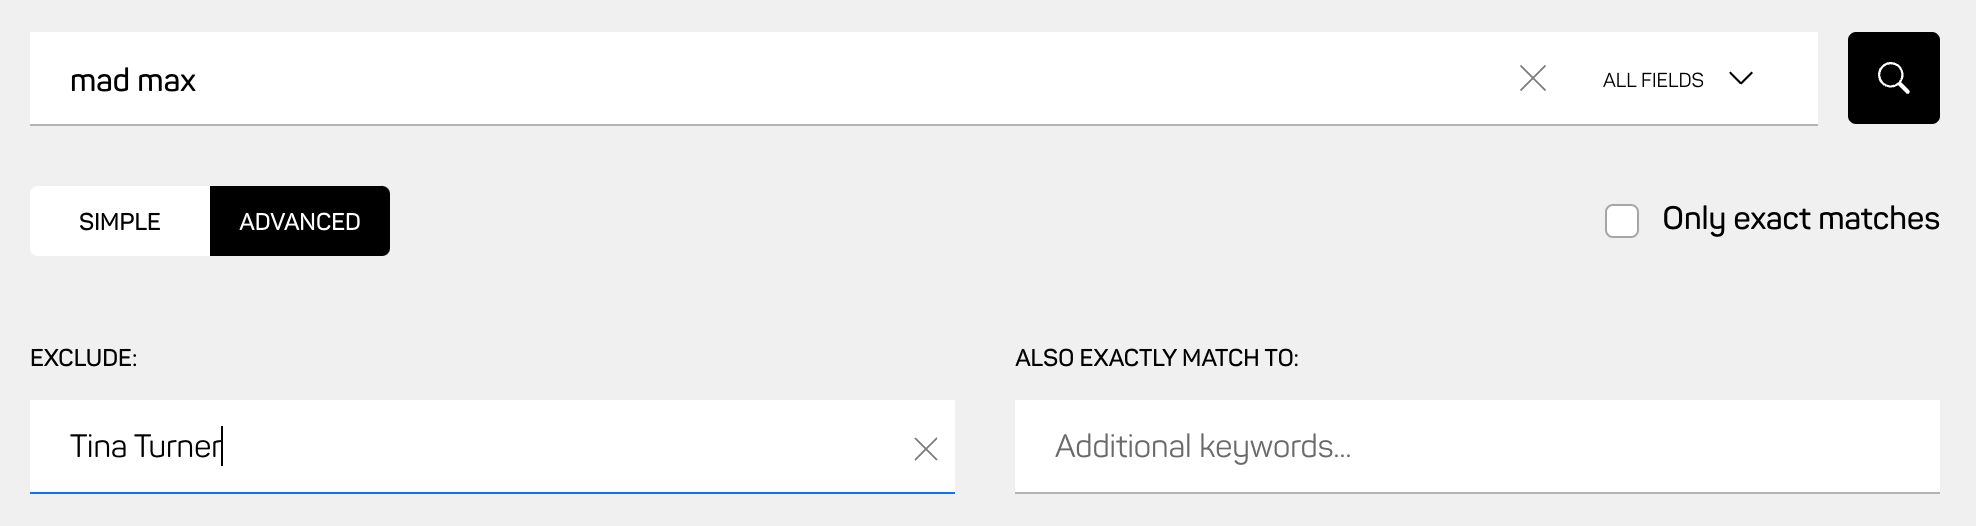The height and width of the screenshot is (526, 1976).
Task: Open the ALL FIELDS dropdown
Action: [x=1676, y=79]
